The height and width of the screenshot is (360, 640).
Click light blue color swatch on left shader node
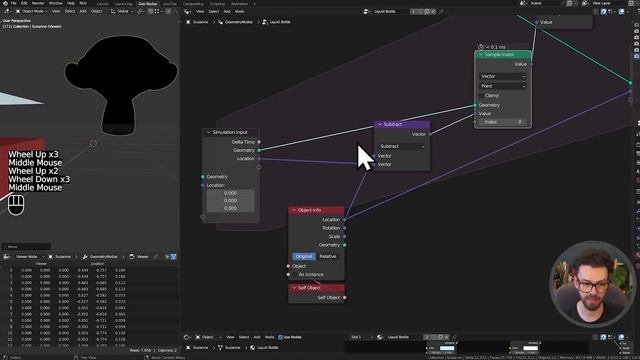coord(447,348)
